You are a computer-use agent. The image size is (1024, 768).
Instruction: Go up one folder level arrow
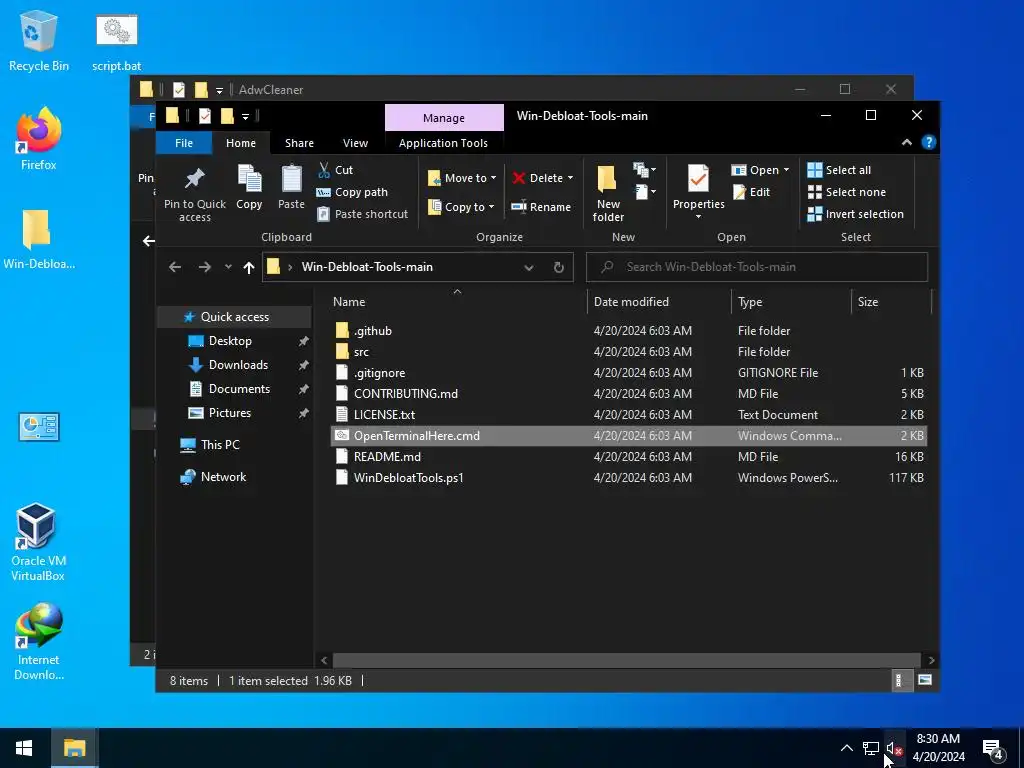click(248, 267)
